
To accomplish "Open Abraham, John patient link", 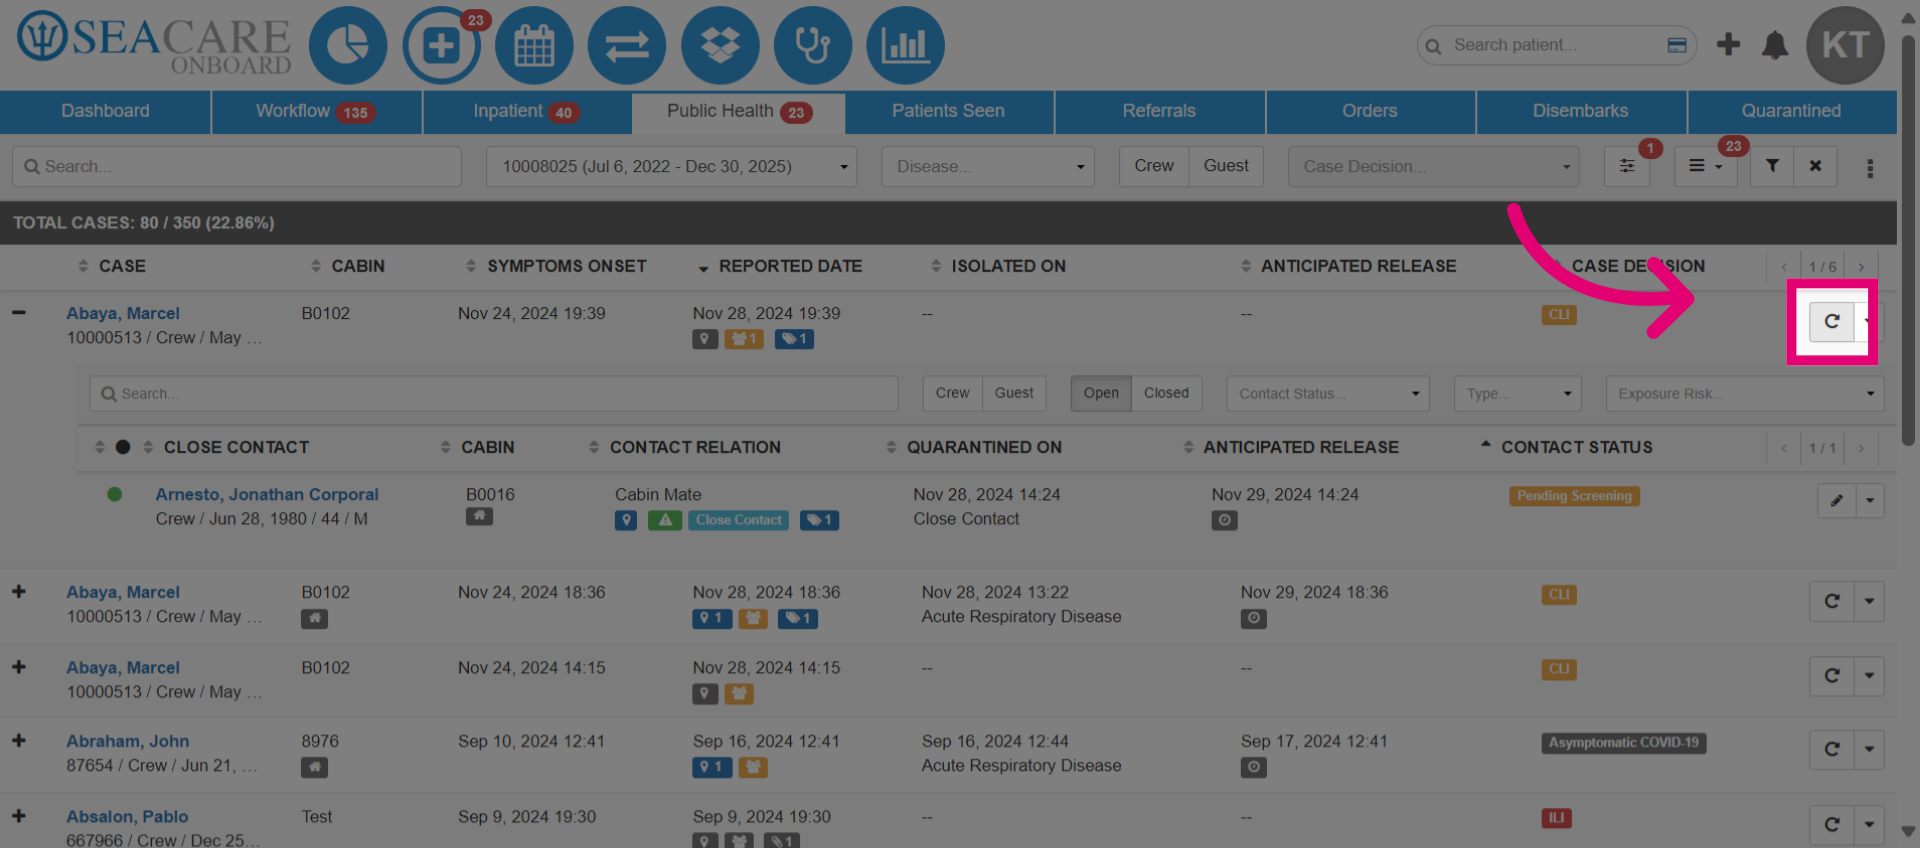I will [x=128, y=741].
